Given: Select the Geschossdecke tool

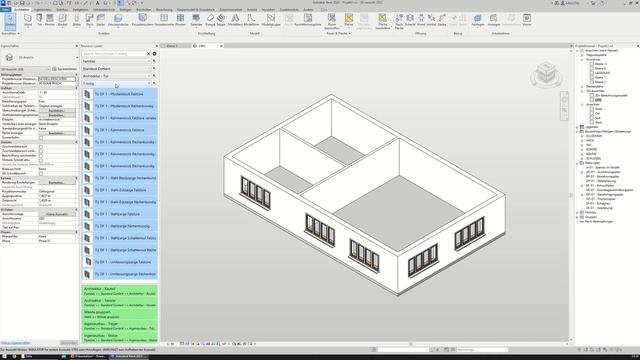Looking at the screenshot, I should pyautogui.click(x=118, y=20).
